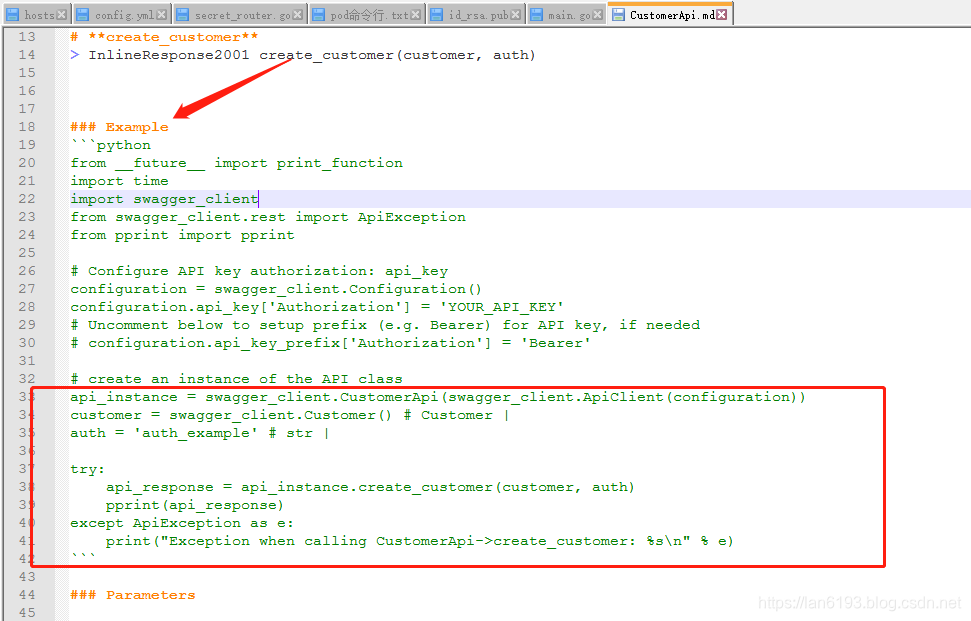Click the 'try:' line
This screenshot has height=621, width=971.
pyautogui.click(x=88, y=469)
